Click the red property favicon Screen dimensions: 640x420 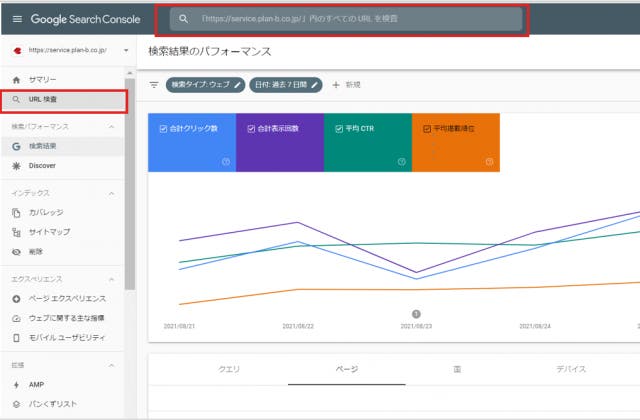click(x=17, y=51)
